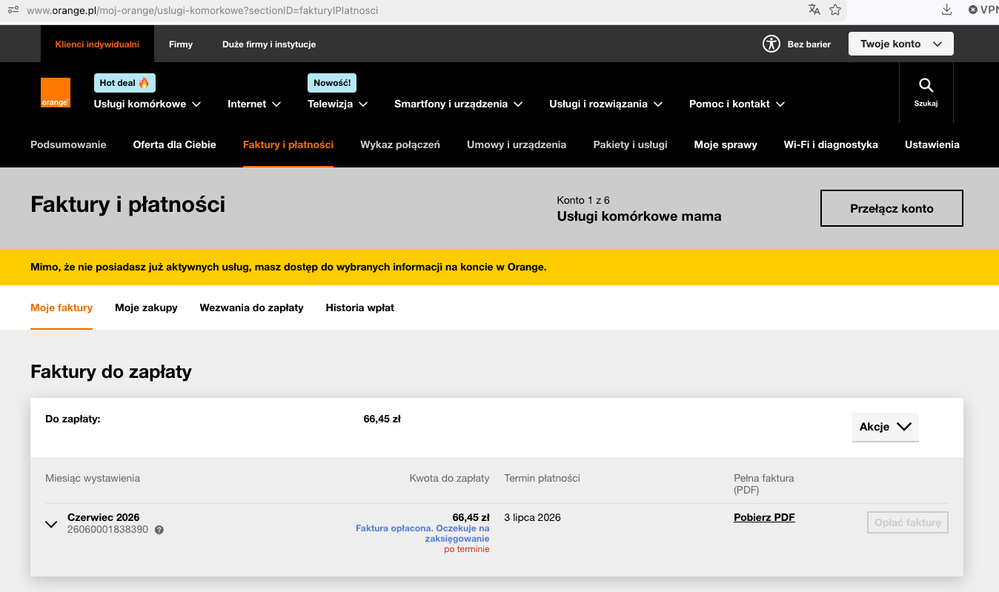Bookmark this page with the star icon
This screenshot has height=592, width=999.
[x=835, y=10]
